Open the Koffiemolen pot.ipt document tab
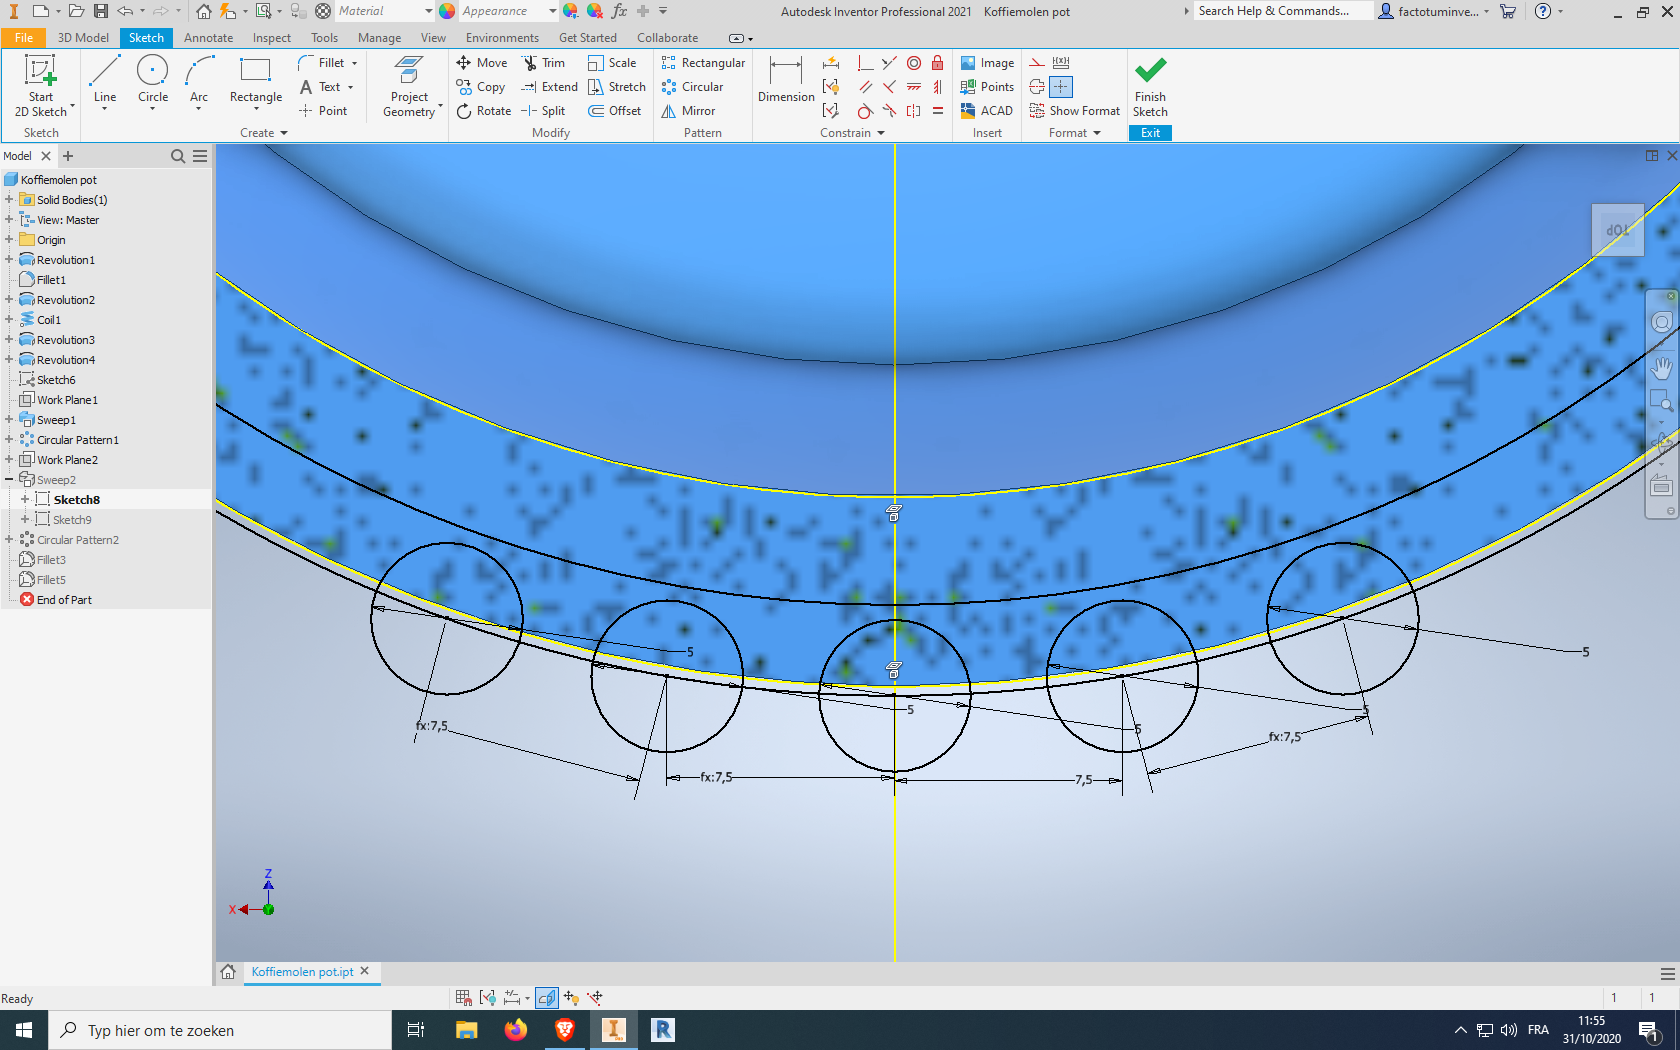Screen dimensions: 1680x1050 click(x=302, y=971)
